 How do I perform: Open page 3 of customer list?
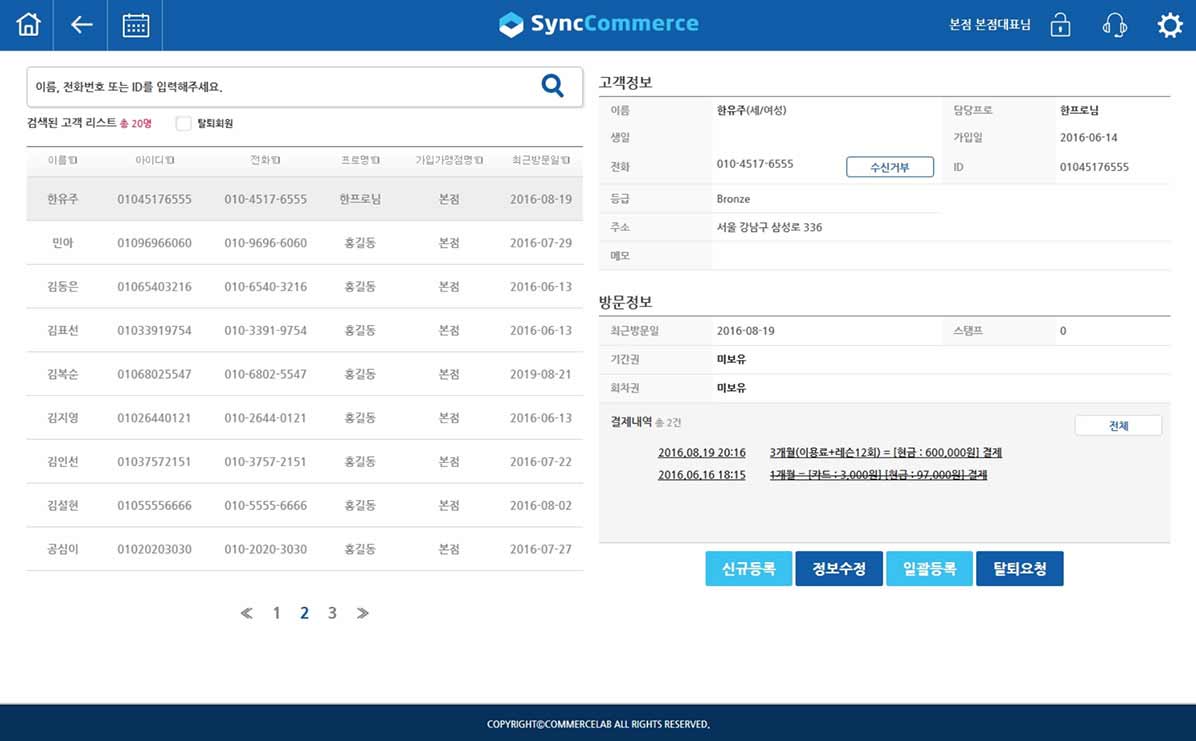(332, 613)
